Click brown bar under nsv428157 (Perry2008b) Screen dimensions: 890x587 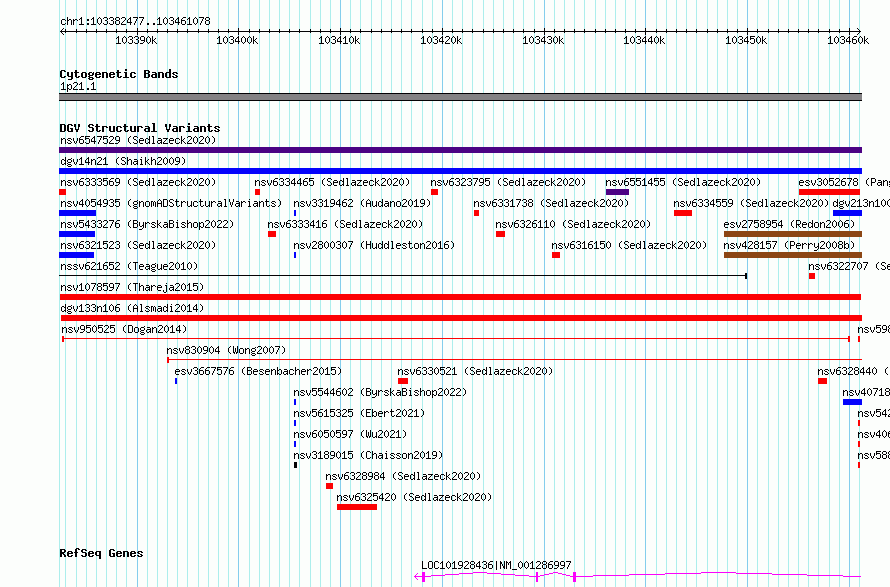[793, 255]
